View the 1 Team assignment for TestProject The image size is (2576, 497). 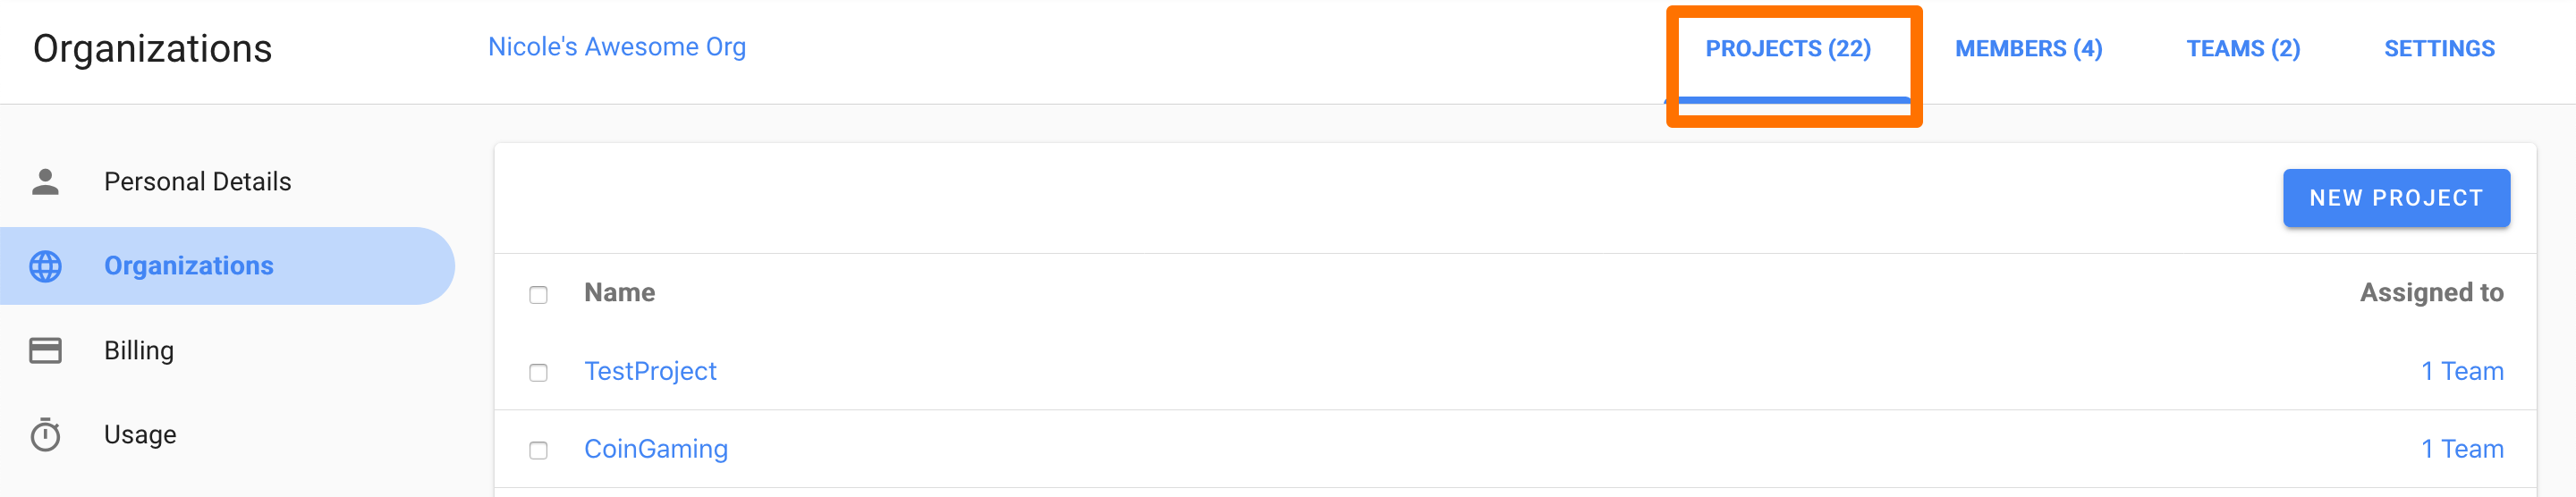[2461, 371]
